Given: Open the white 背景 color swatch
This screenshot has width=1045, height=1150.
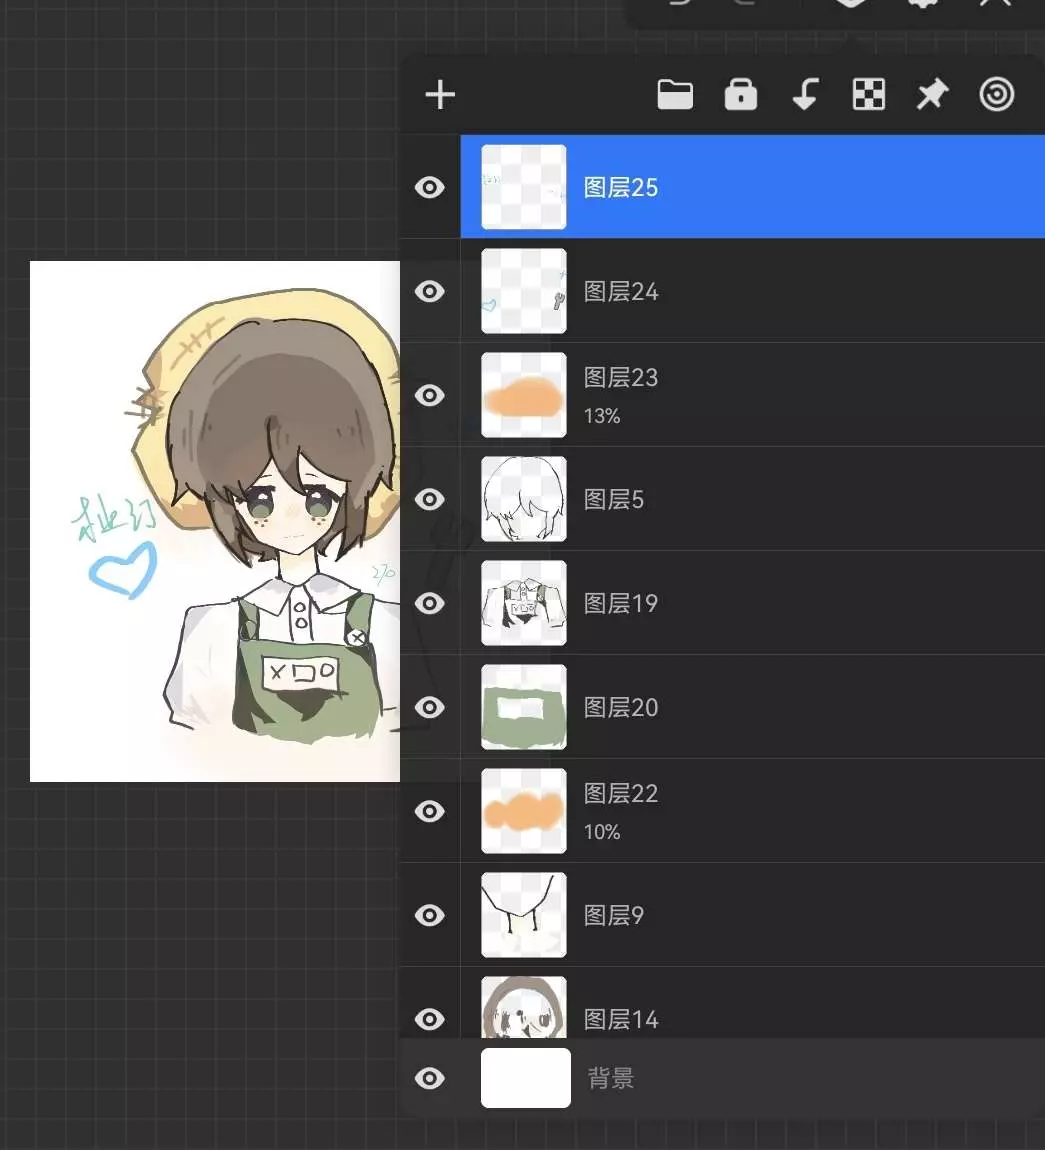Looking at the screenshot, I should pyautogui.click(x=525, y=1078).
